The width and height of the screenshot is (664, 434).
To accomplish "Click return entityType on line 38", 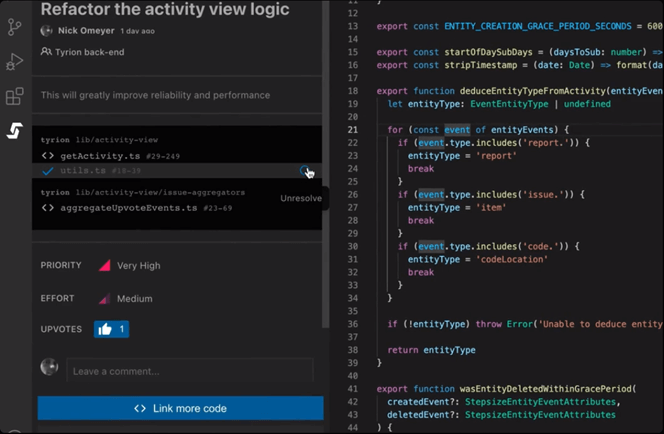I will pyautogui.click(x=432, y=350).
